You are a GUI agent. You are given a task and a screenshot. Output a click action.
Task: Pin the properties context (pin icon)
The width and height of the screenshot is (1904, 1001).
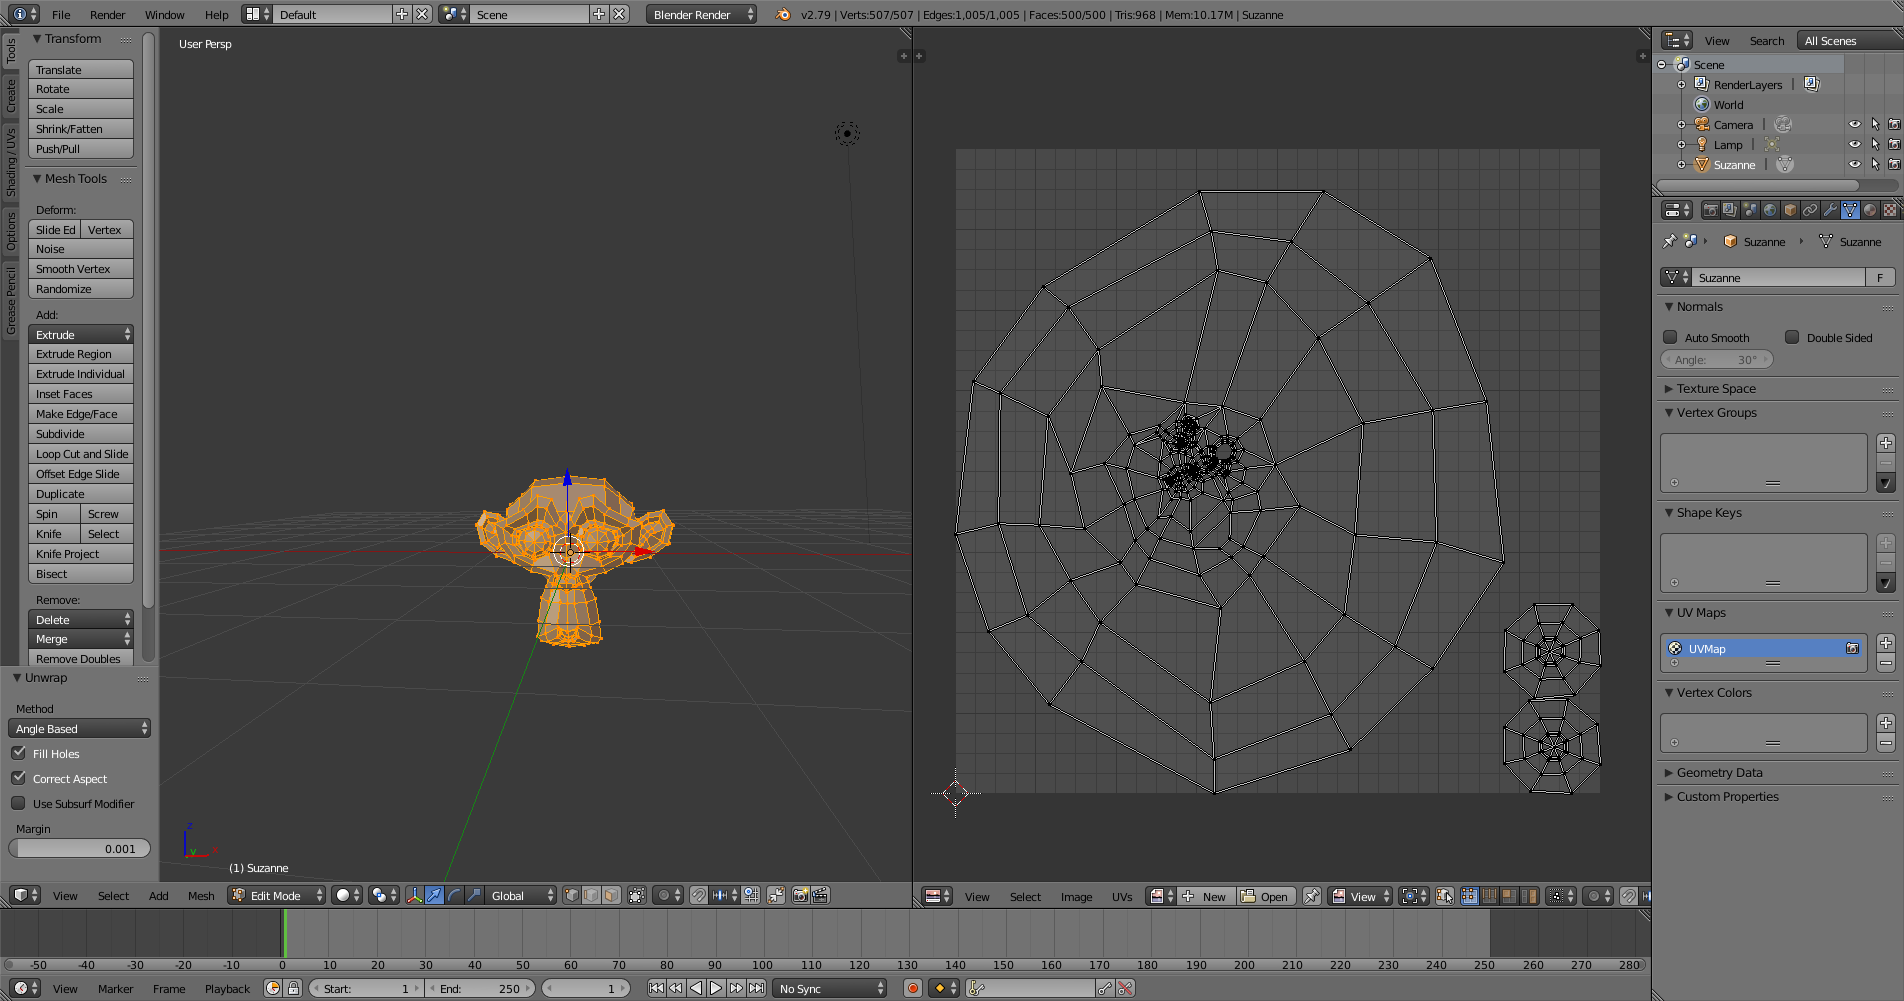(x=1669, y=241)
